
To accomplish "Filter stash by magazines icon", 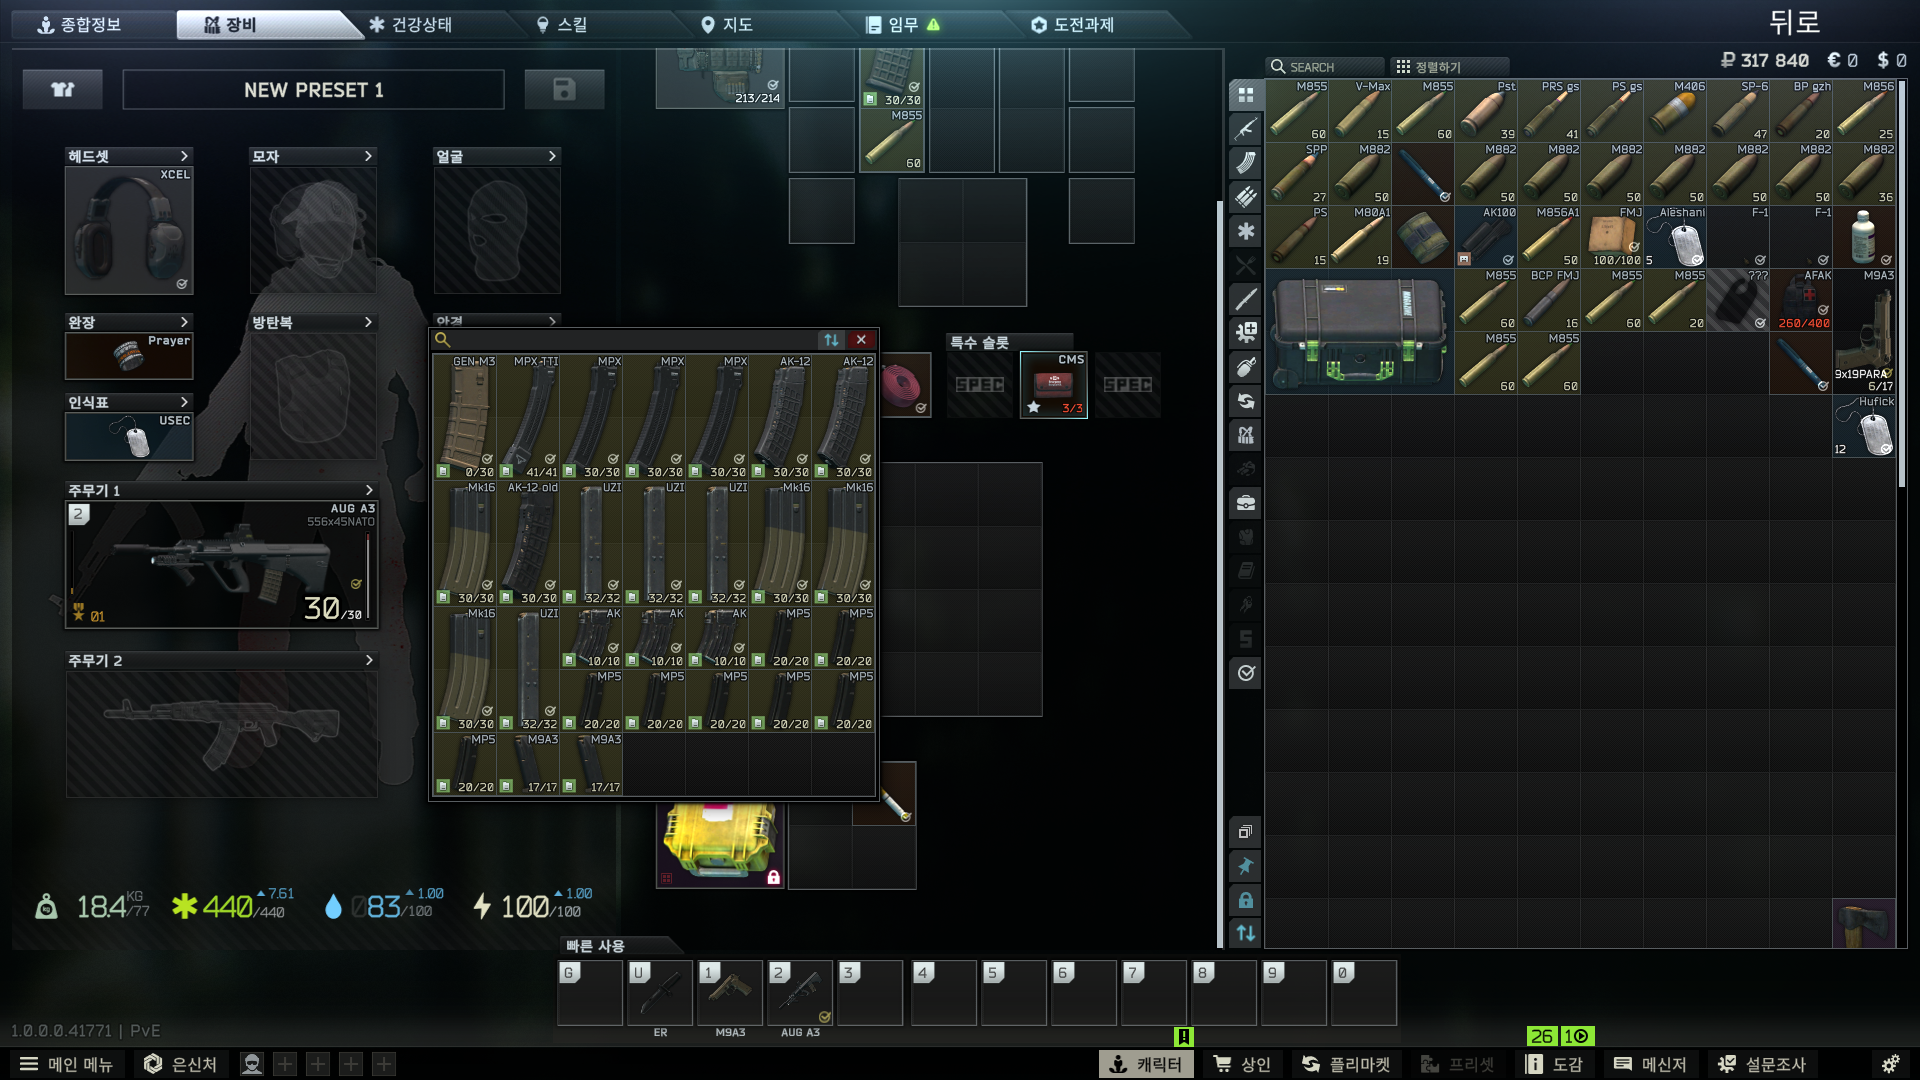I will pyautogui.click(x=1245, y=163).
